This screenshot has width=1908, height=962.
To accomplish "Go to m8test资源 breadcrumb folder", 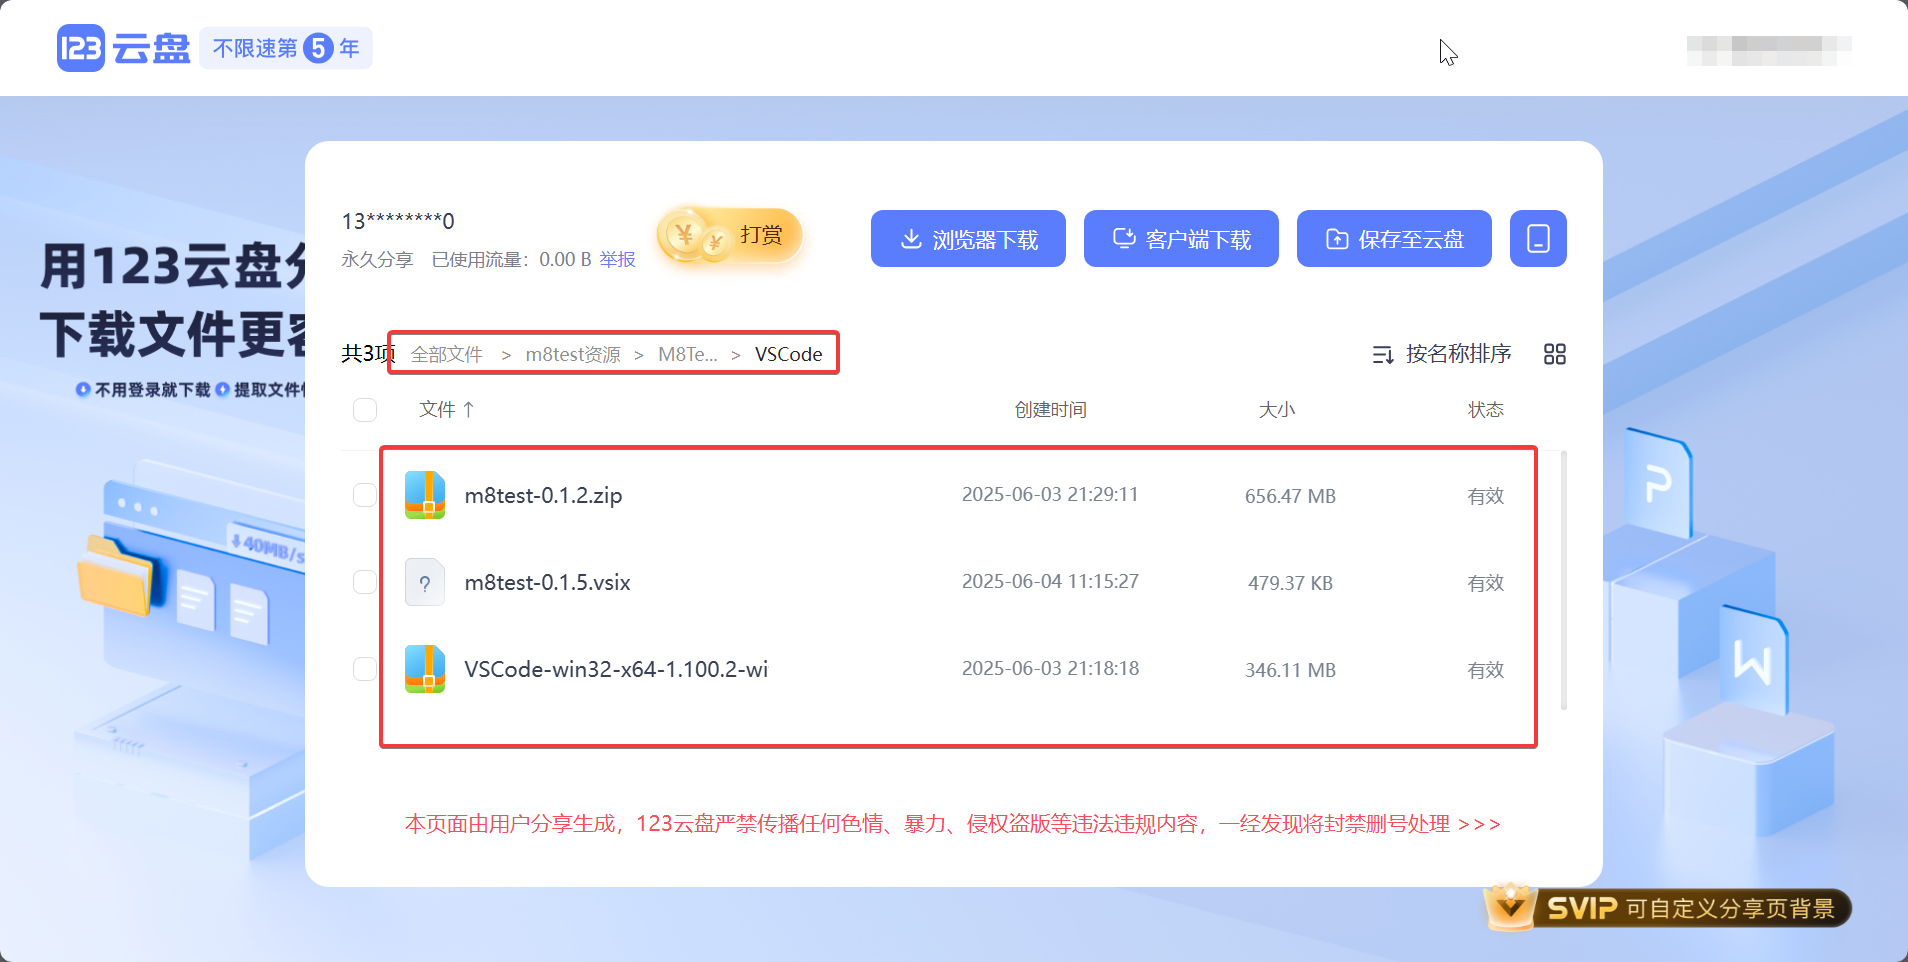I will (573, 355).
